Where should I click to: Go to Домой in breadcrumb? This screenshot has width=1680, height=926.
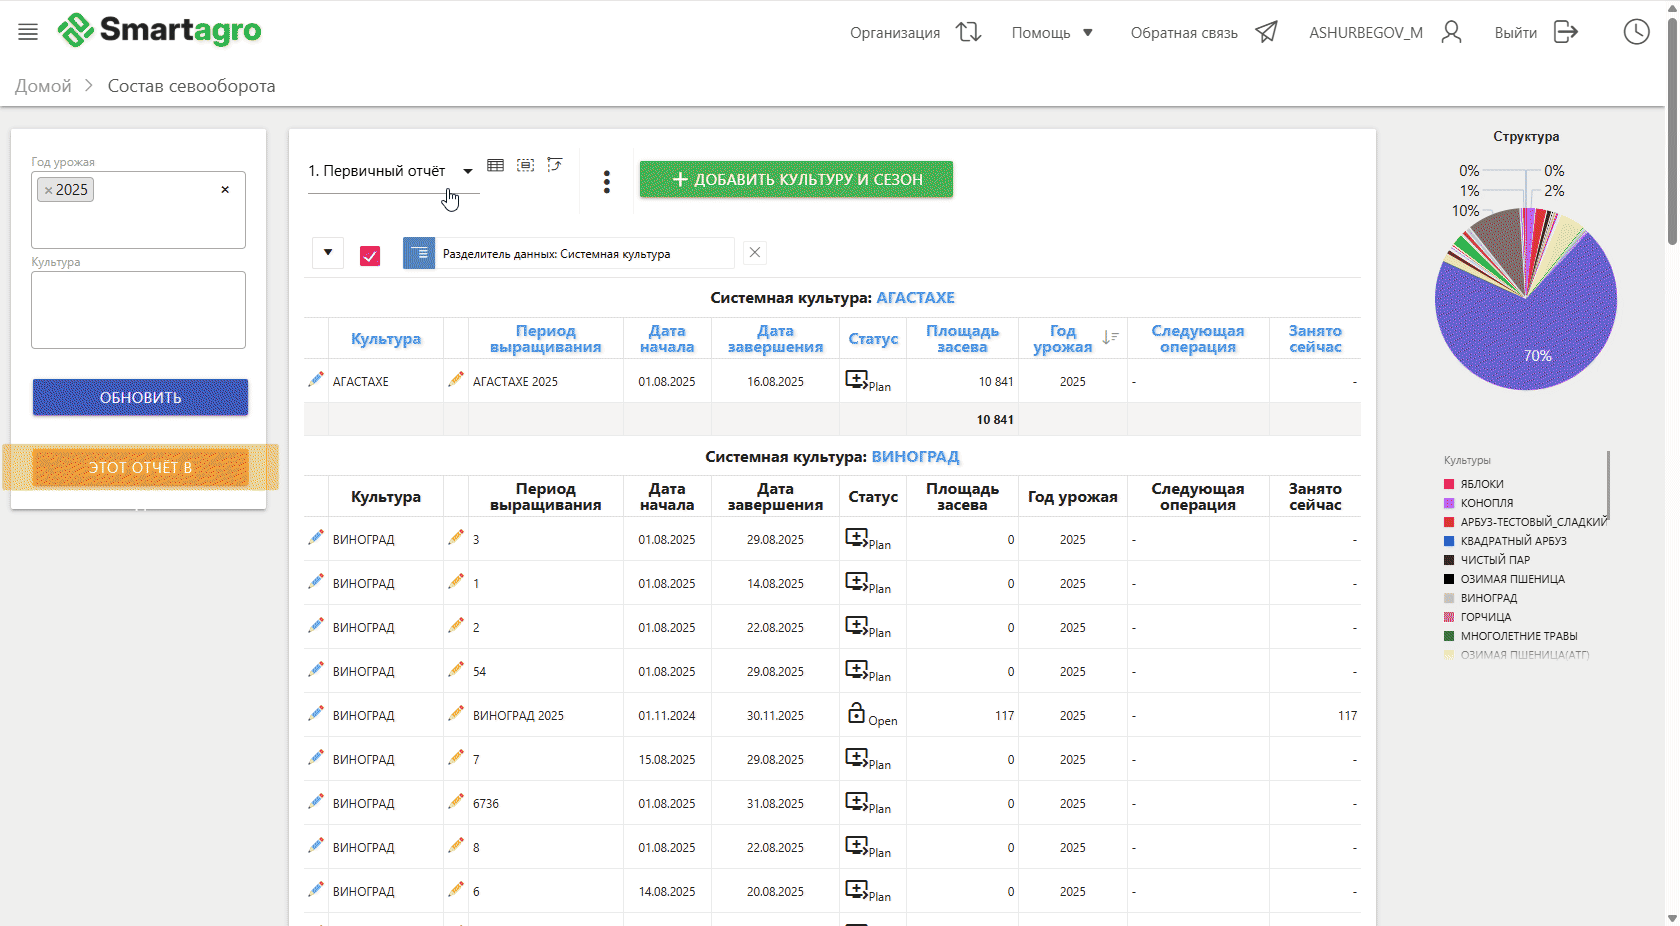[43, 86]
